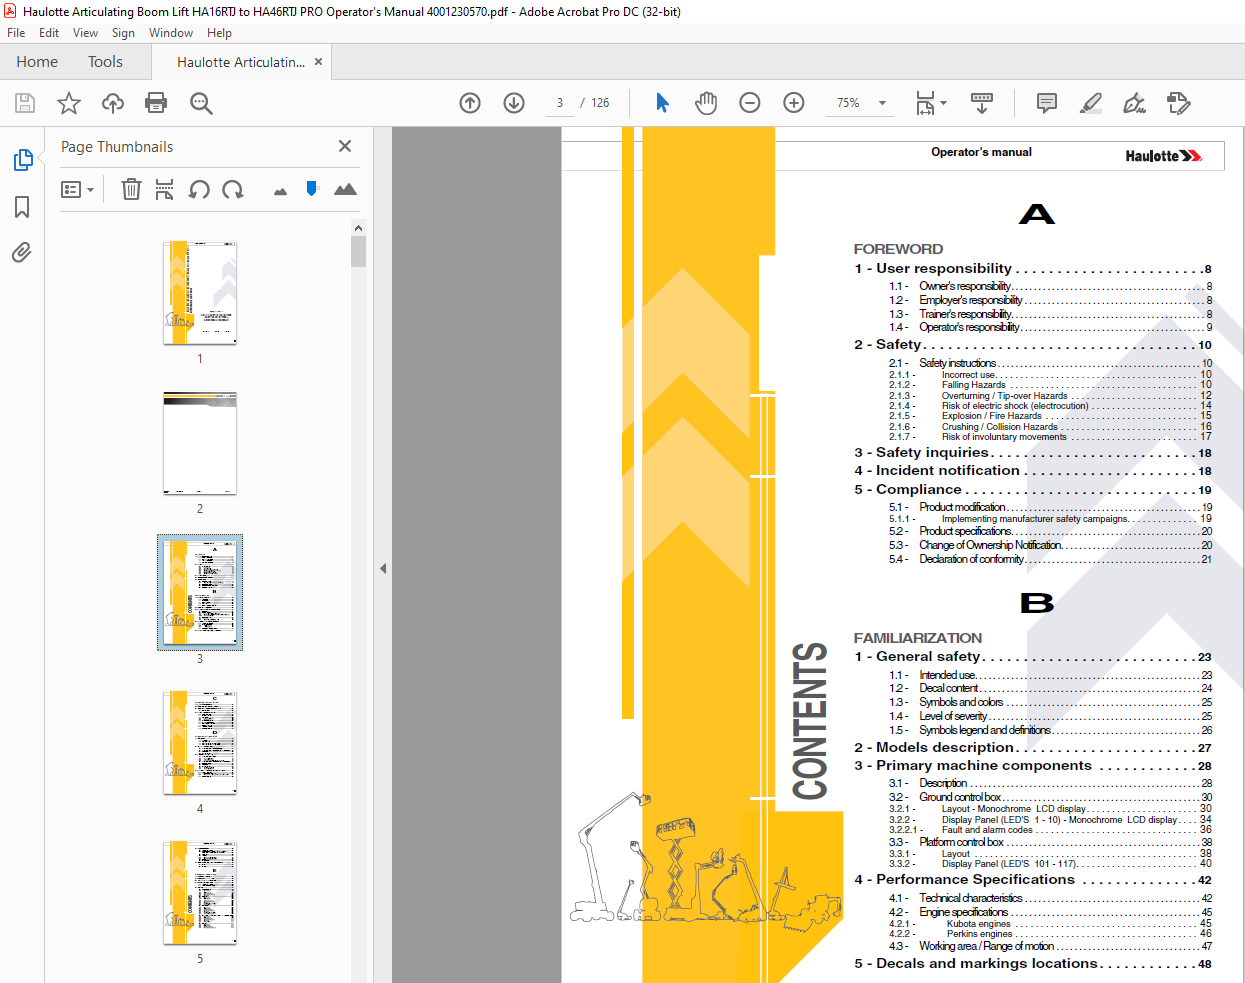Activate the Hand pan tool
This screenshot has height=983, width=1245.
coord(706,103)
